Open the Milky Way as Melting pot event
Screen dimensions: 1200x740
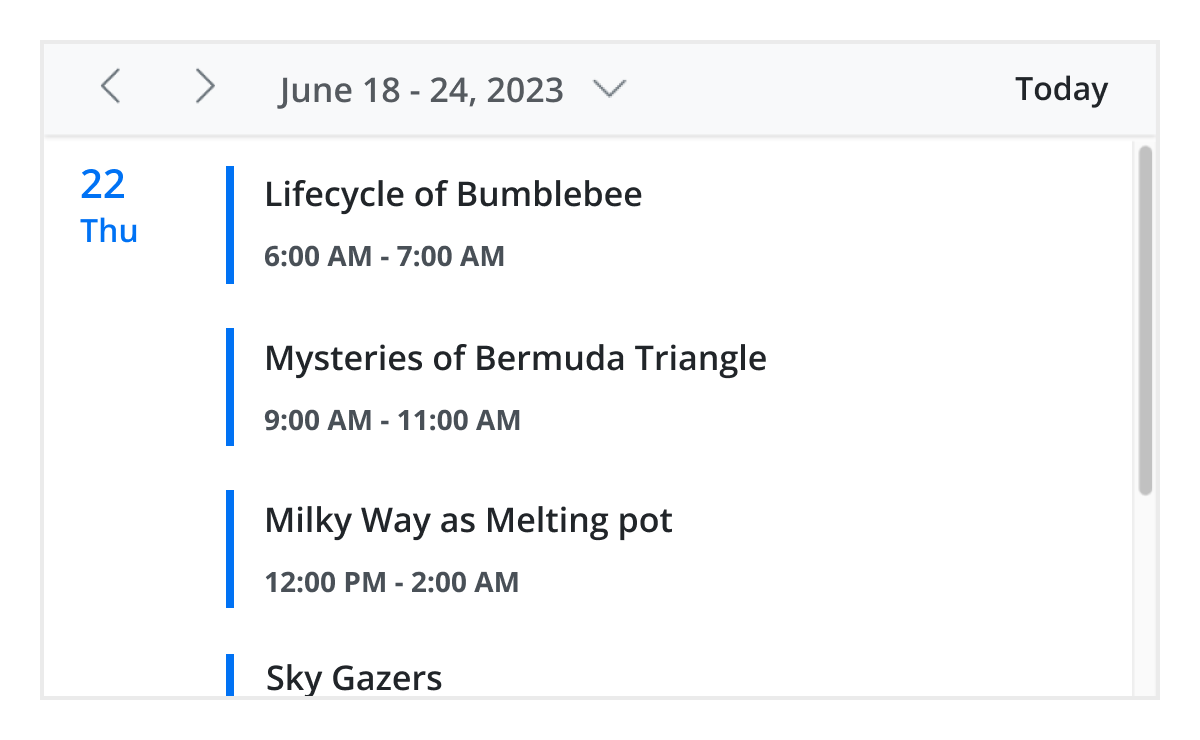(x=468, y=520)
